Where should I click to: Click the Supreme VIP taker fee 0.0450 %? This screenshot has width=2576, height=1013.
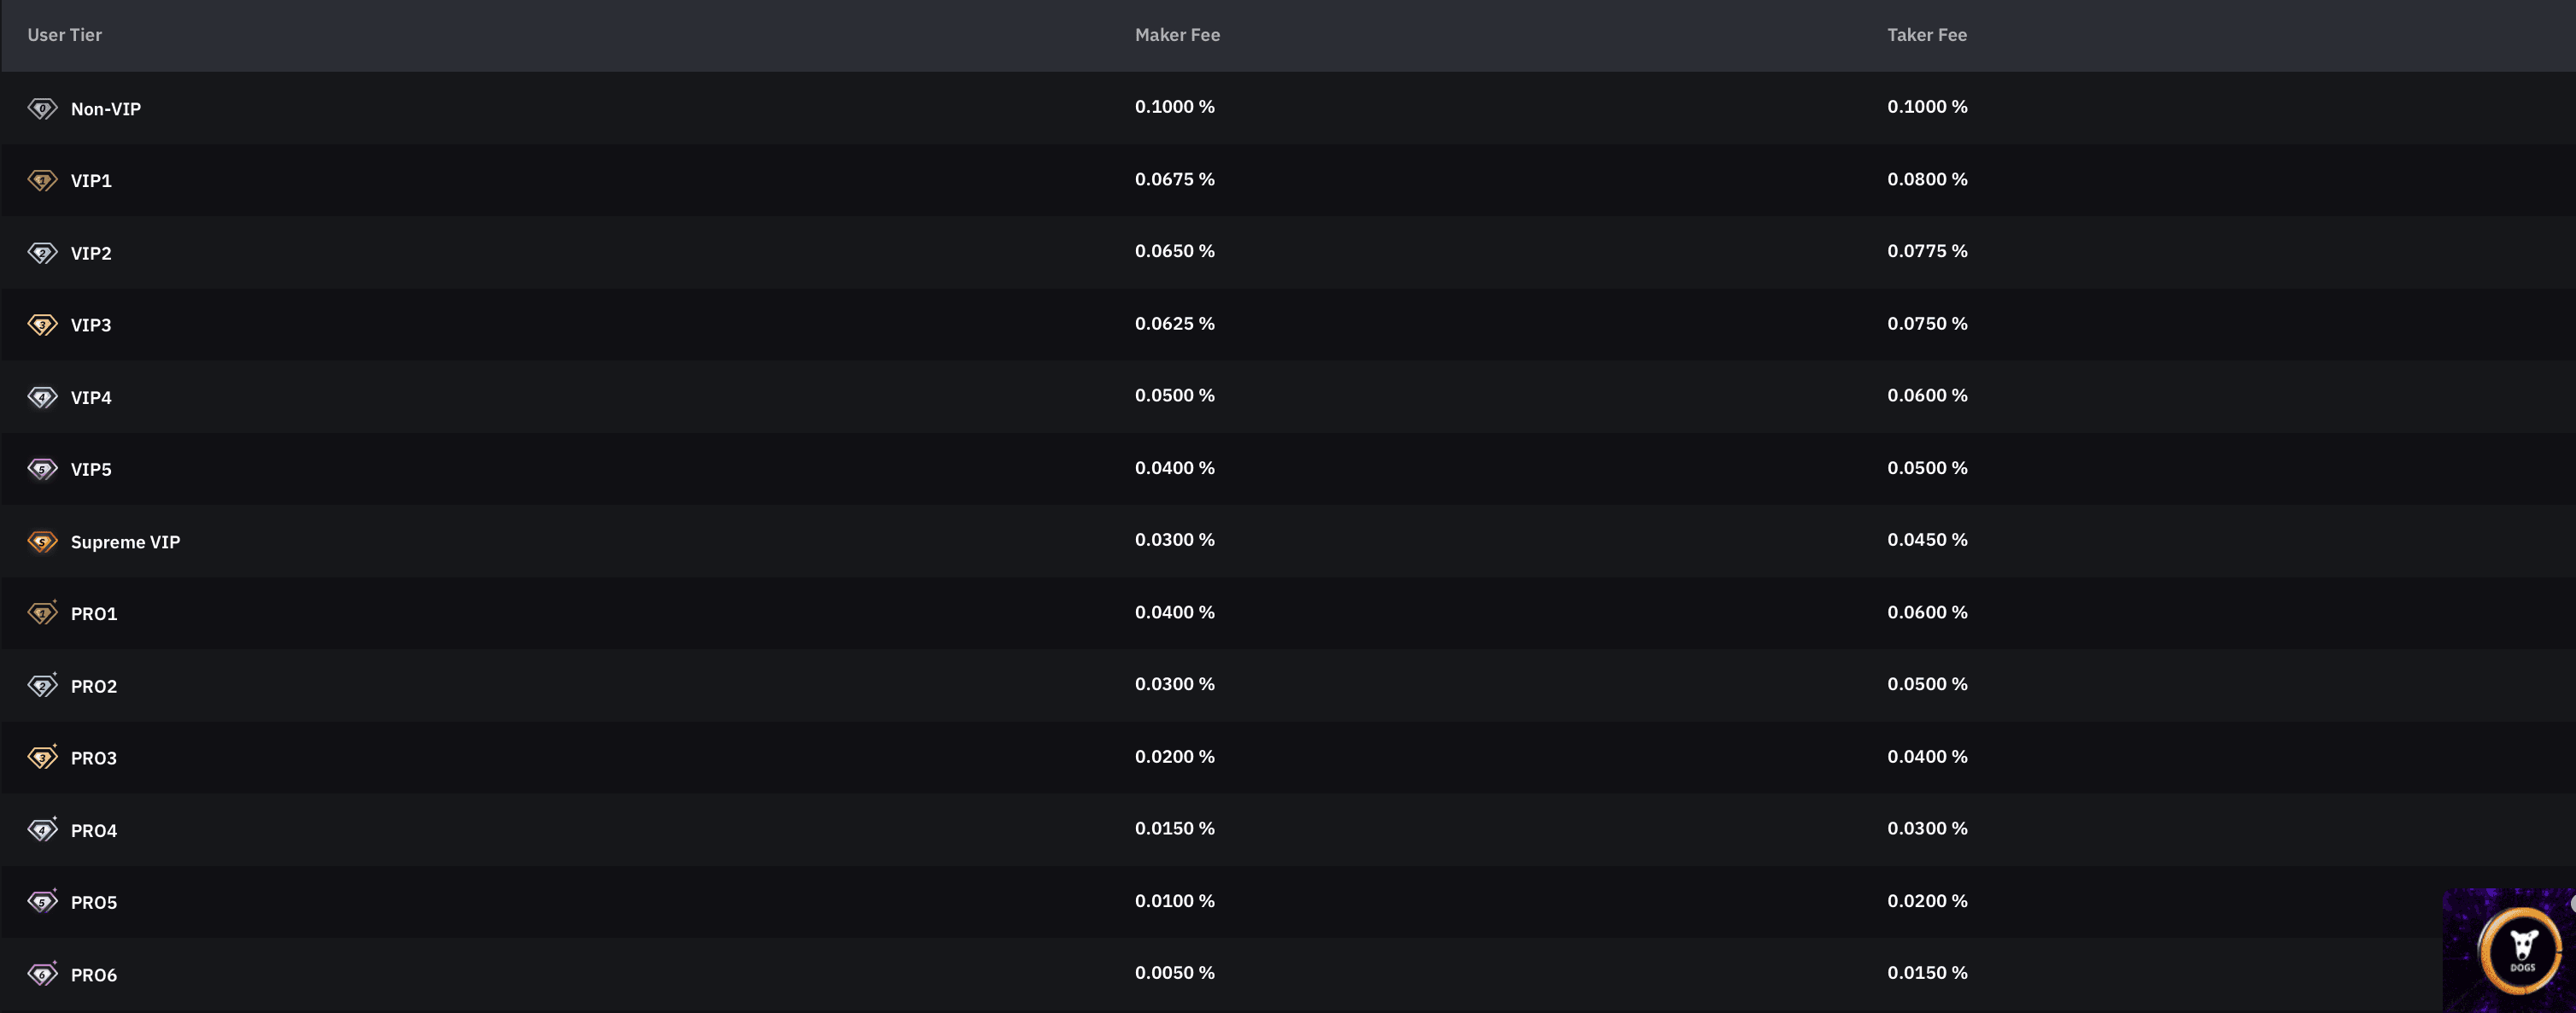click(1926, 540)
